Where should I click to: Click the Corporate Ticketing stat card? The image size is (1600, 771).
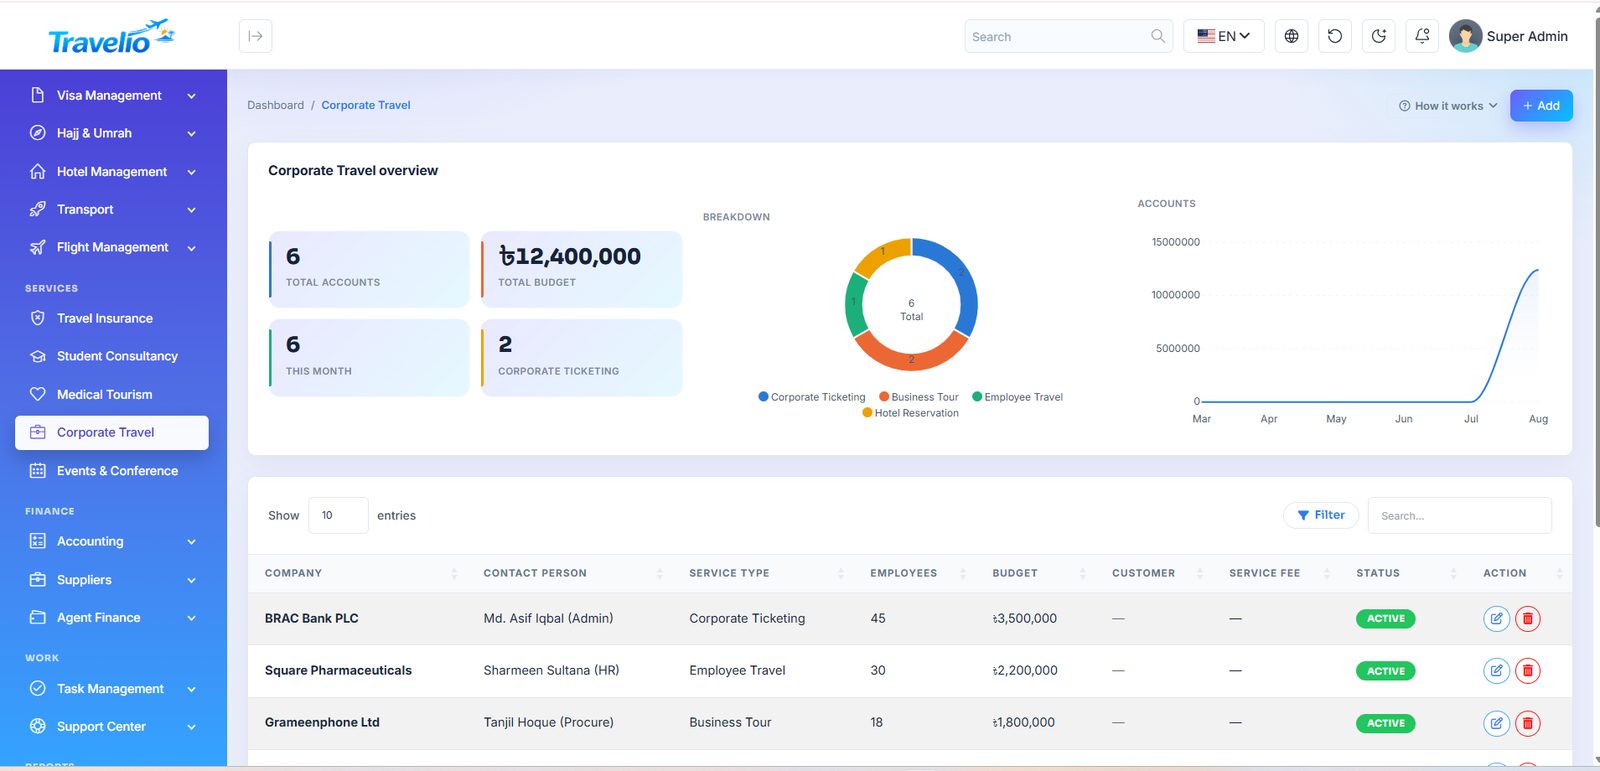coord(582,358)
